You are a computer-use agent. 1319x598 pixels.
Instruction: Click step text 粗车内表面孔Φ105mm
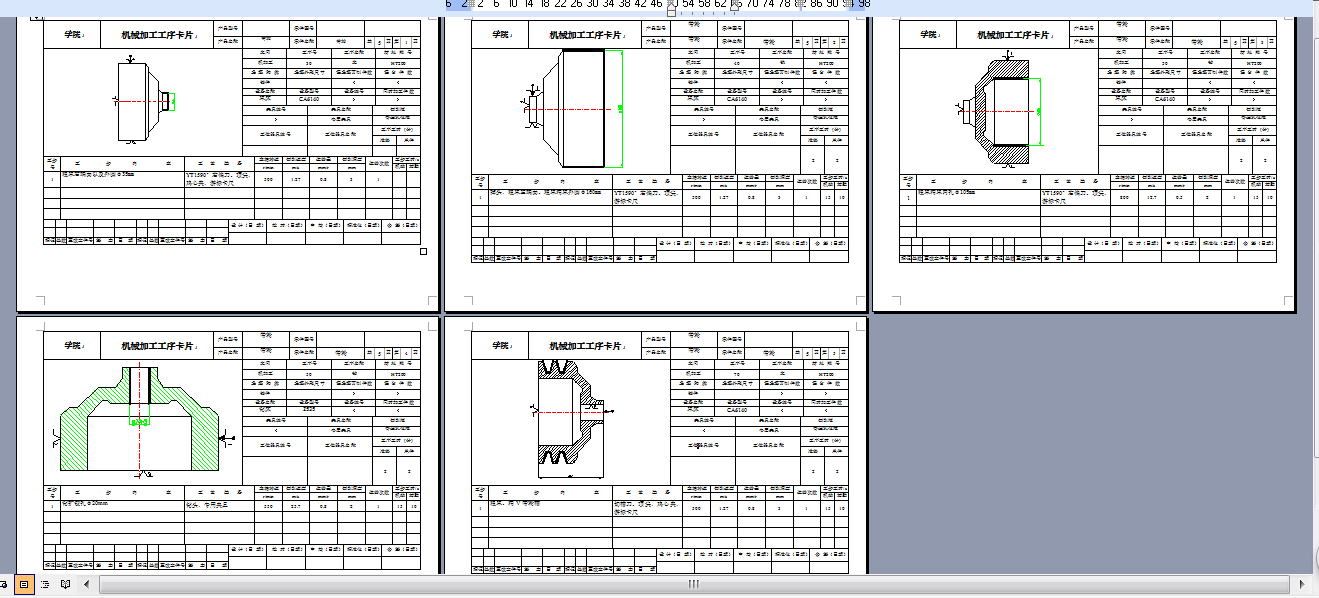pyautogui.click(x=947, y=192)
